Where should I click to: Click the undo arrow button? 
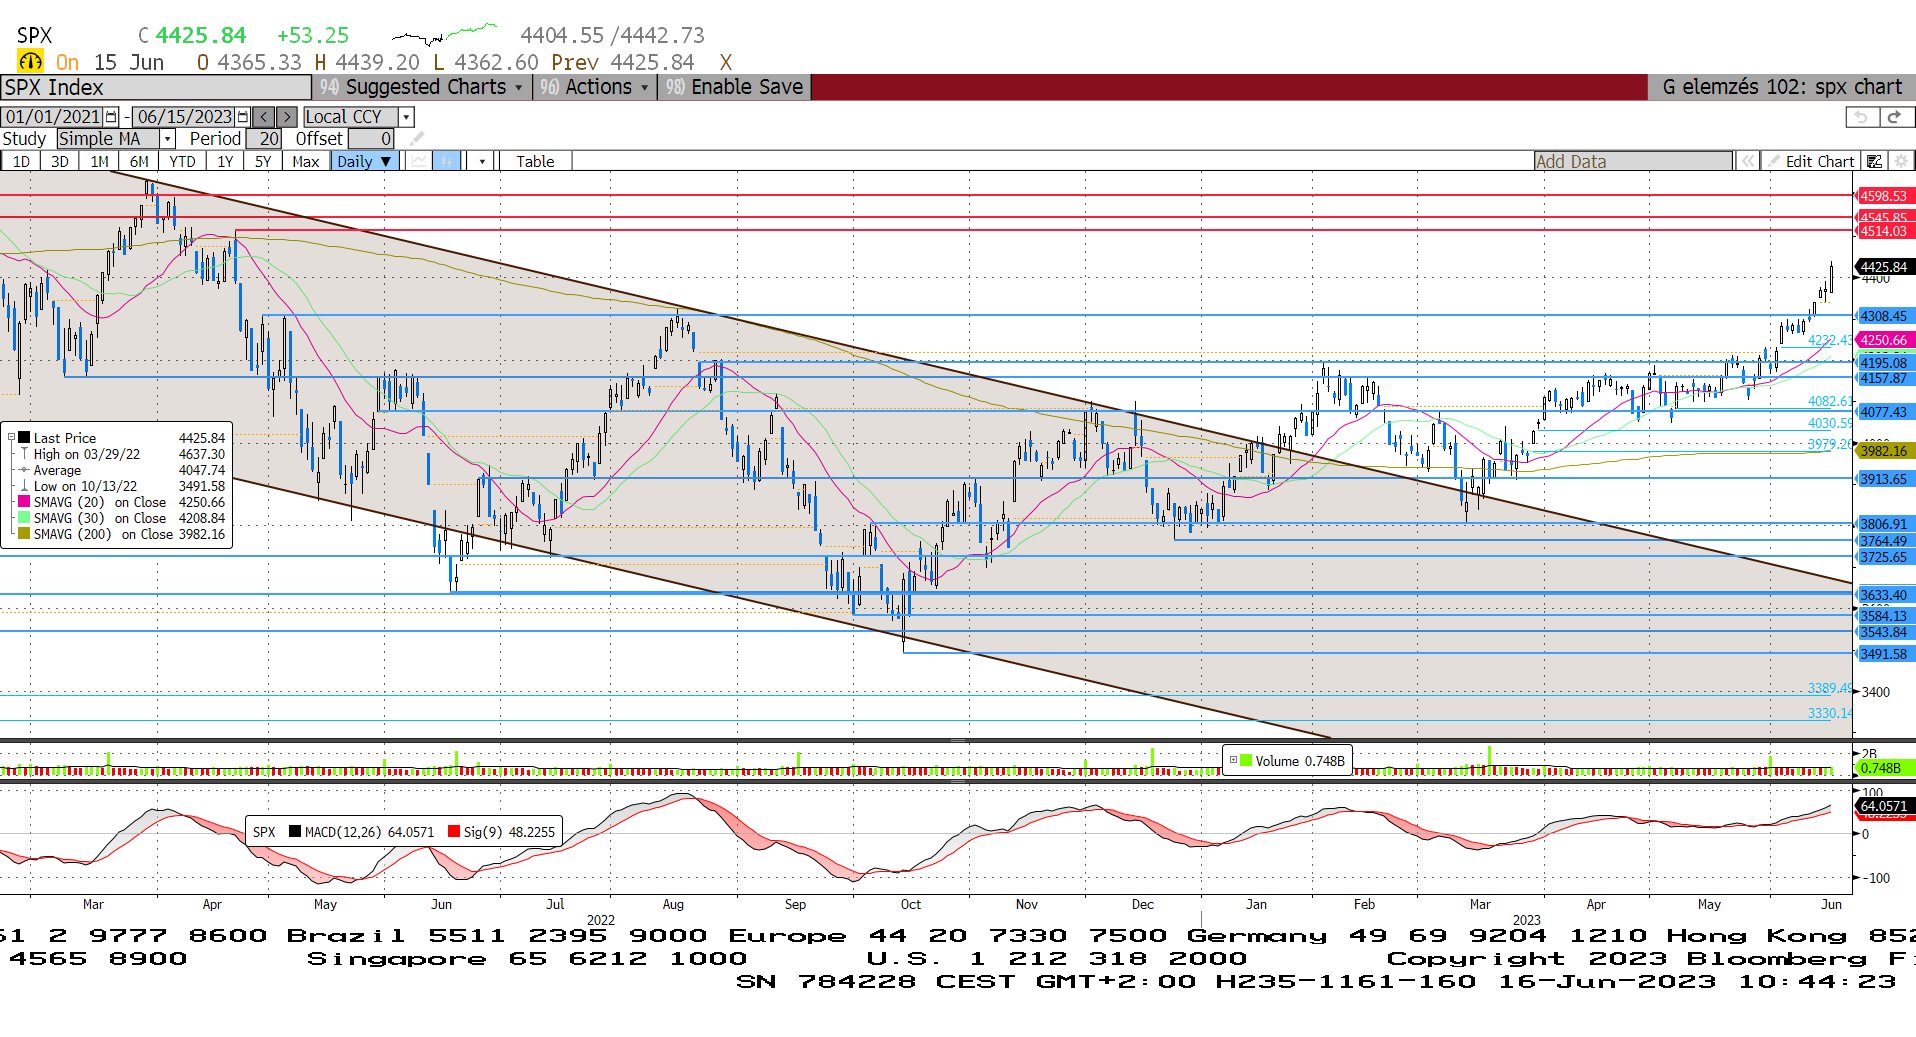(1861, 117)
